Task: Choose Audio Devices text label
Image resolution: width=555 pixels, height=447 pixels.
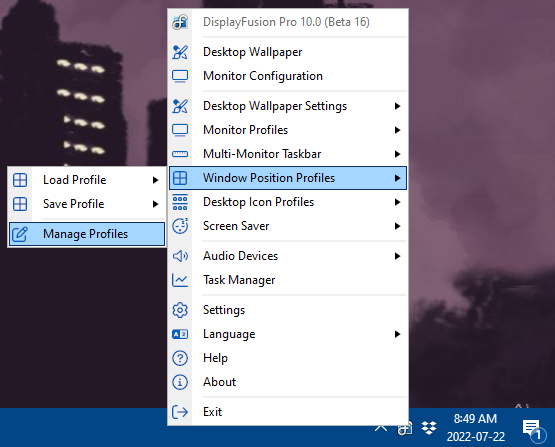Action: coord(240,256)
